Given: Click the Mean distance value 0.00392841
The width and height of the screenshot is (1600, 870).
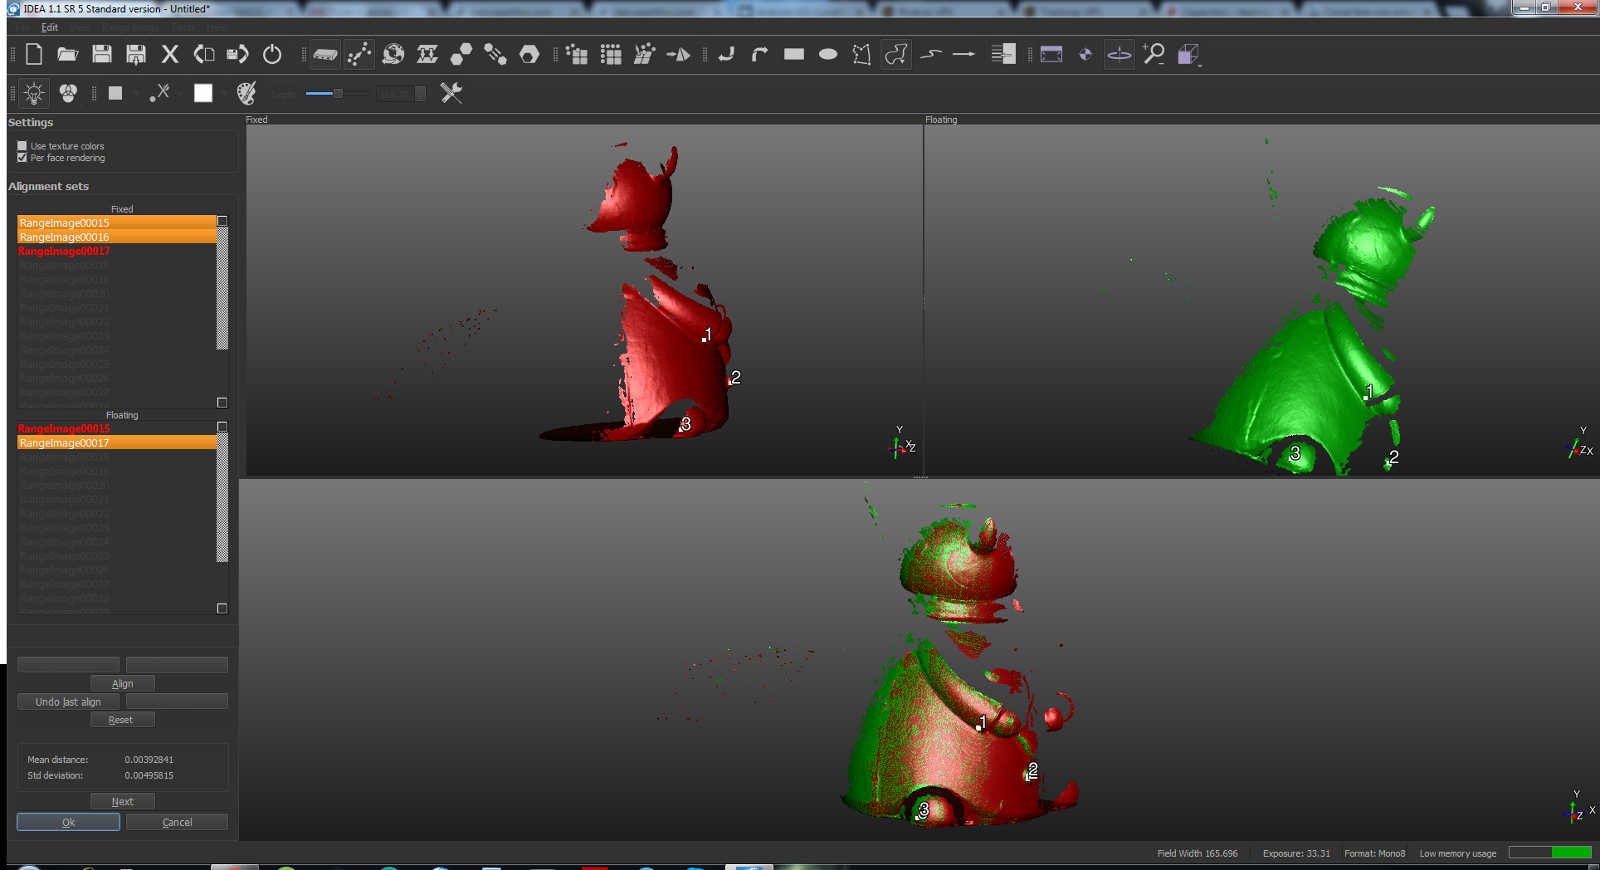Looking at the screenshot, I should click(149, 760).
